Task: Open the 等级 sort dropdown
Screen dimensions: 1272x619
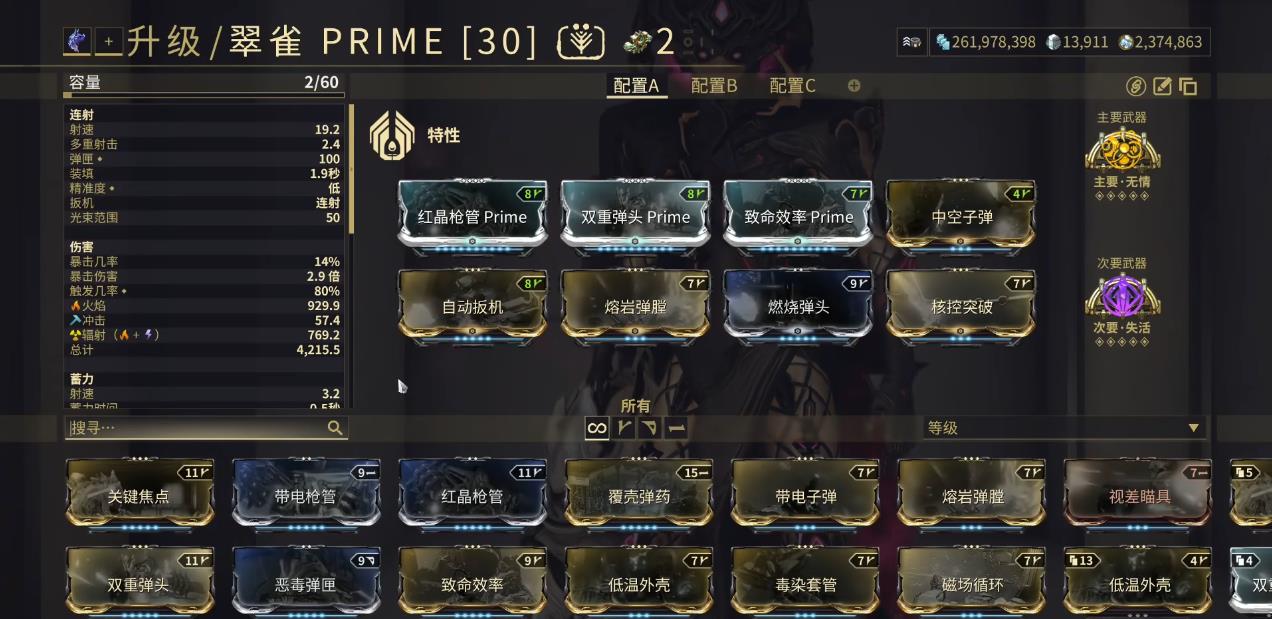Action: pyautogui.click(x=1064, y=427)
